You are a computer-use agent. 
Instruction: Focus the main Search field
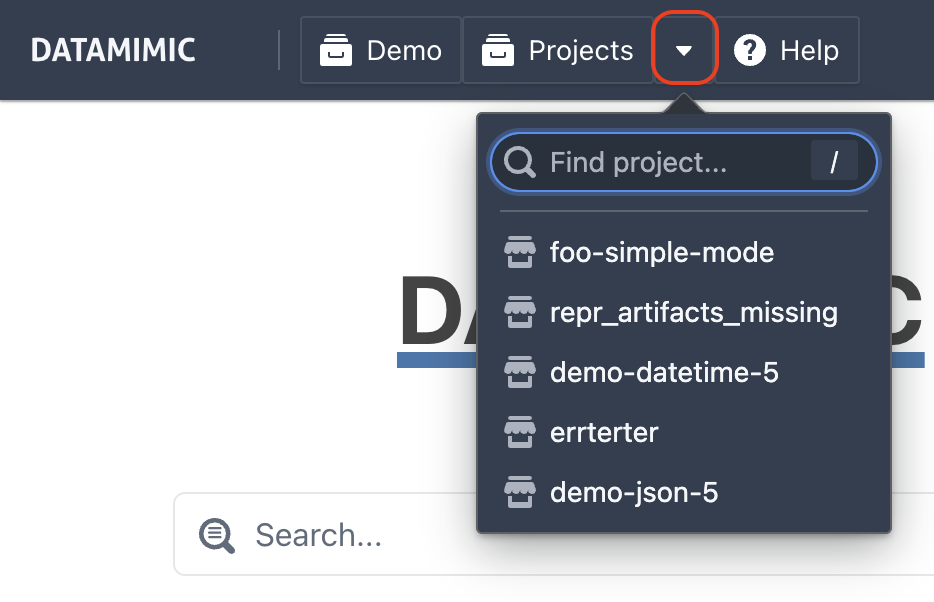point(554,534)
